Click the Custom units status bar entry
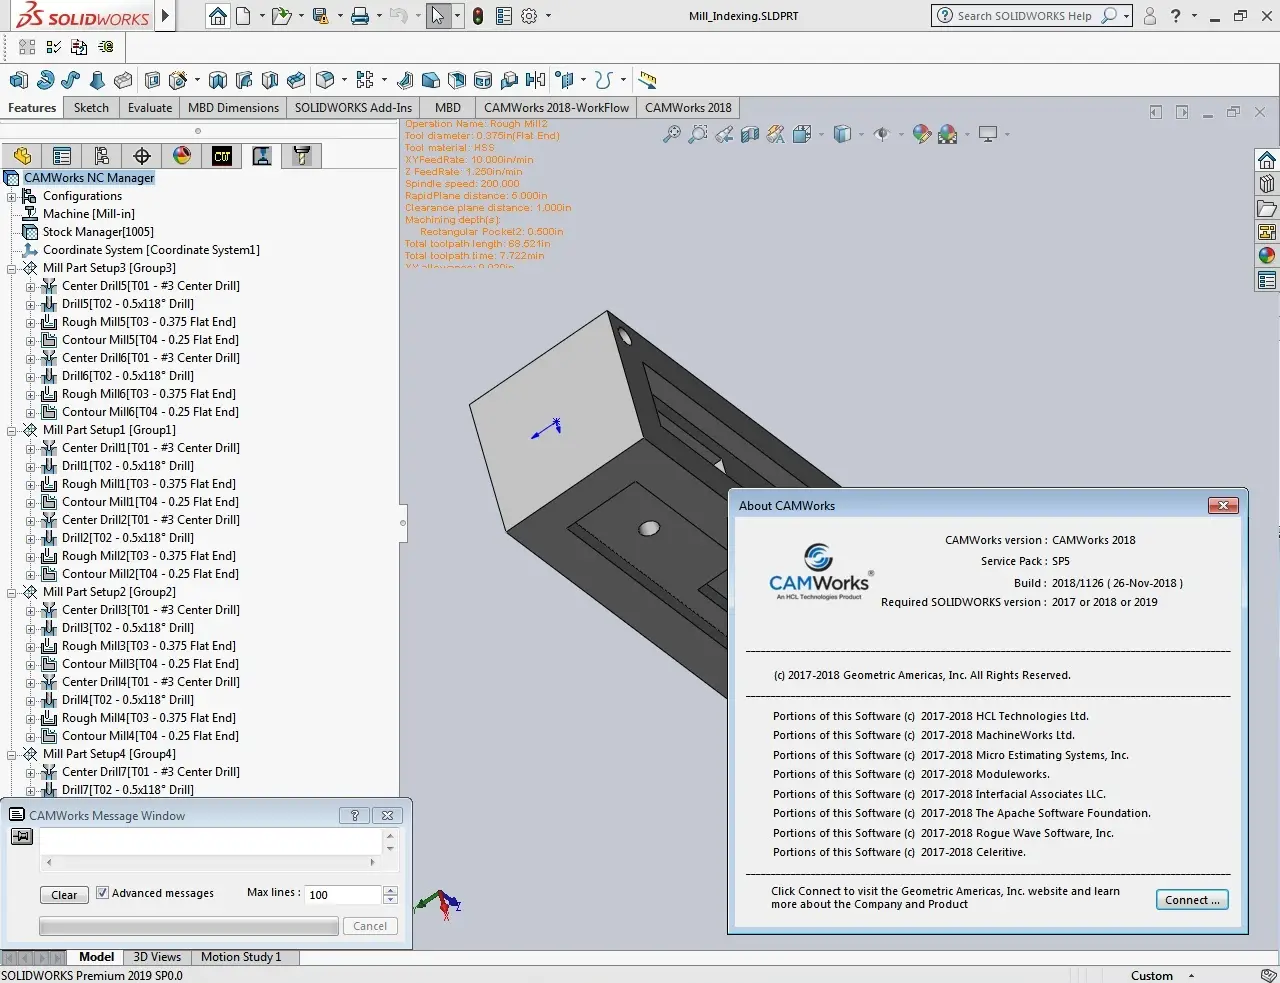This screenshot has width=1280, height=983. (x=1152, y=975)
